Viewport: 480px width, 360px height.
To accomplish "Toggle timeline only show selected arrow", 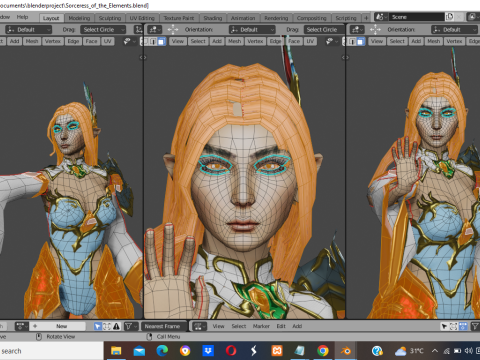I will pyautogui.click(x=444, y=326).
